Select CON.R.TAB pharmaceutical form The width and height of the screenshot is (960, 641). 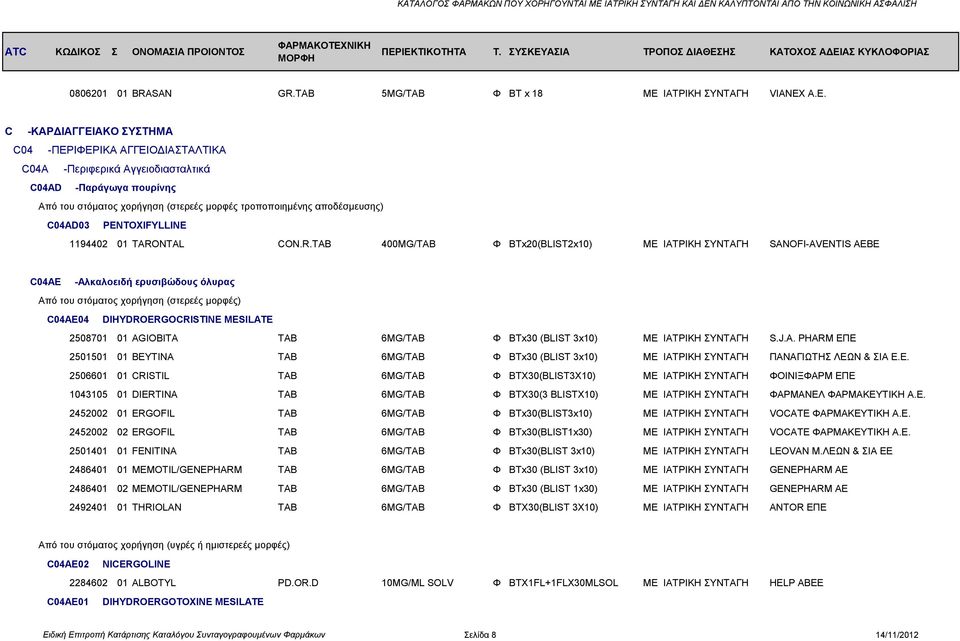tap(304, 244)
